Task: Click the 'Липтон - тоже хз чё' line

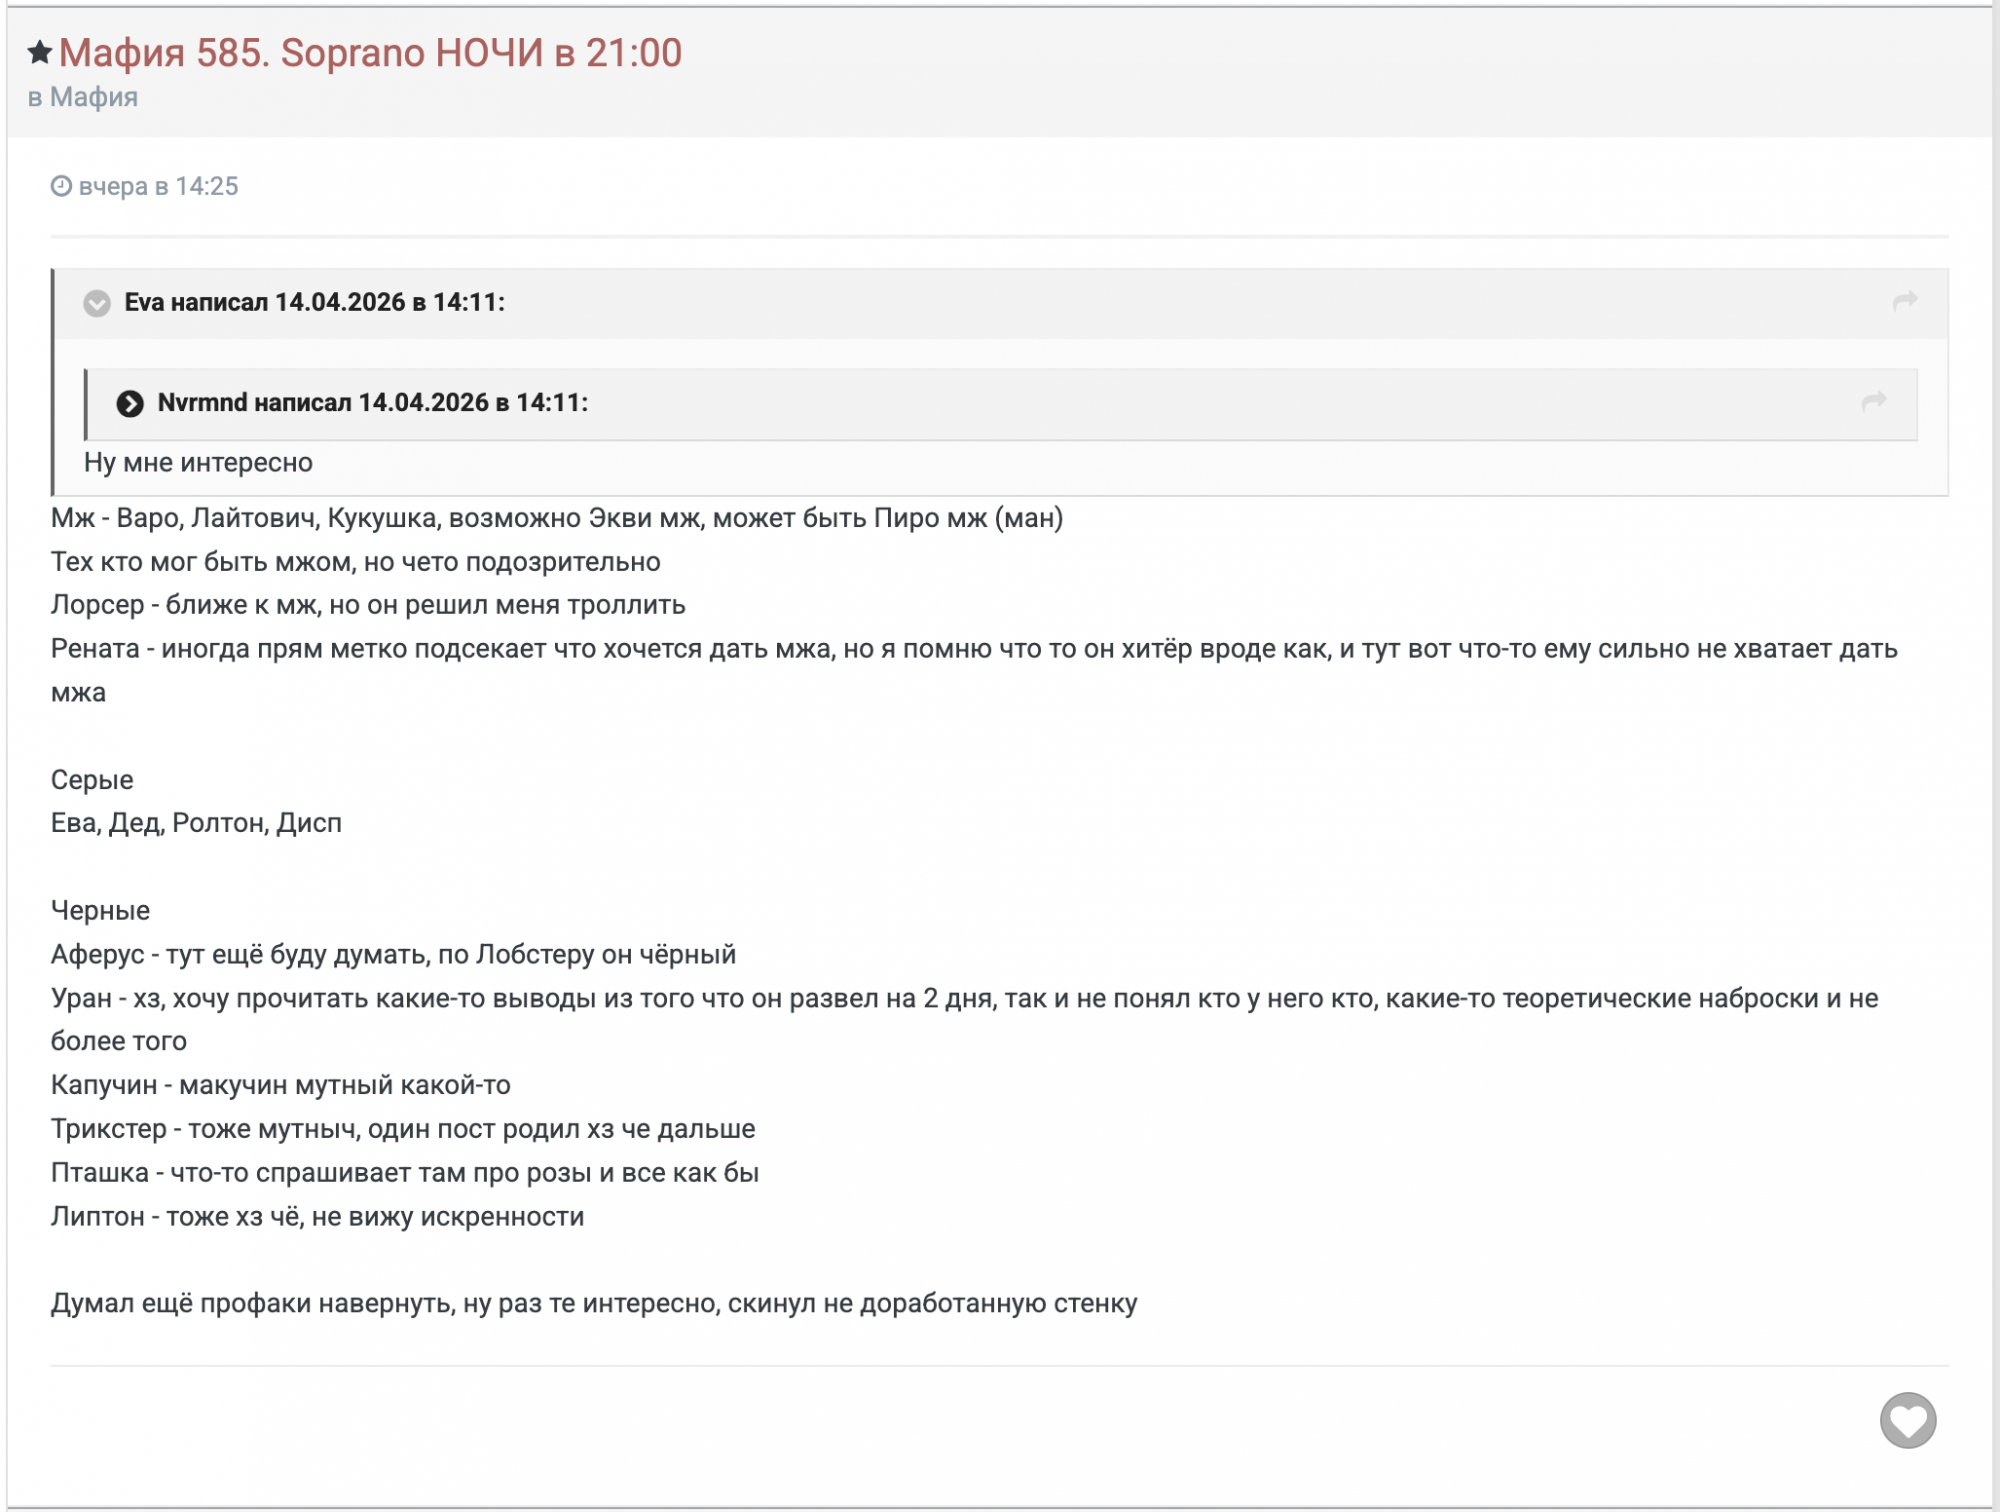Action: tap(317, 1216)
